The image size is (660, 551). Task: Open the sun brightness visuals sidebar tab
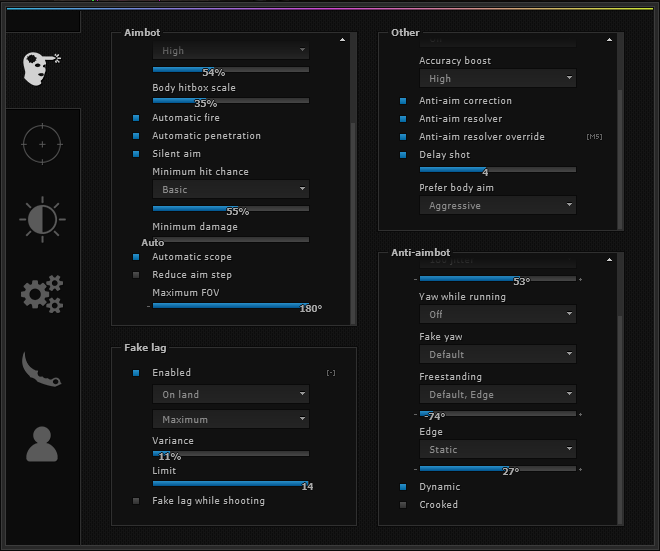(41, 219)
